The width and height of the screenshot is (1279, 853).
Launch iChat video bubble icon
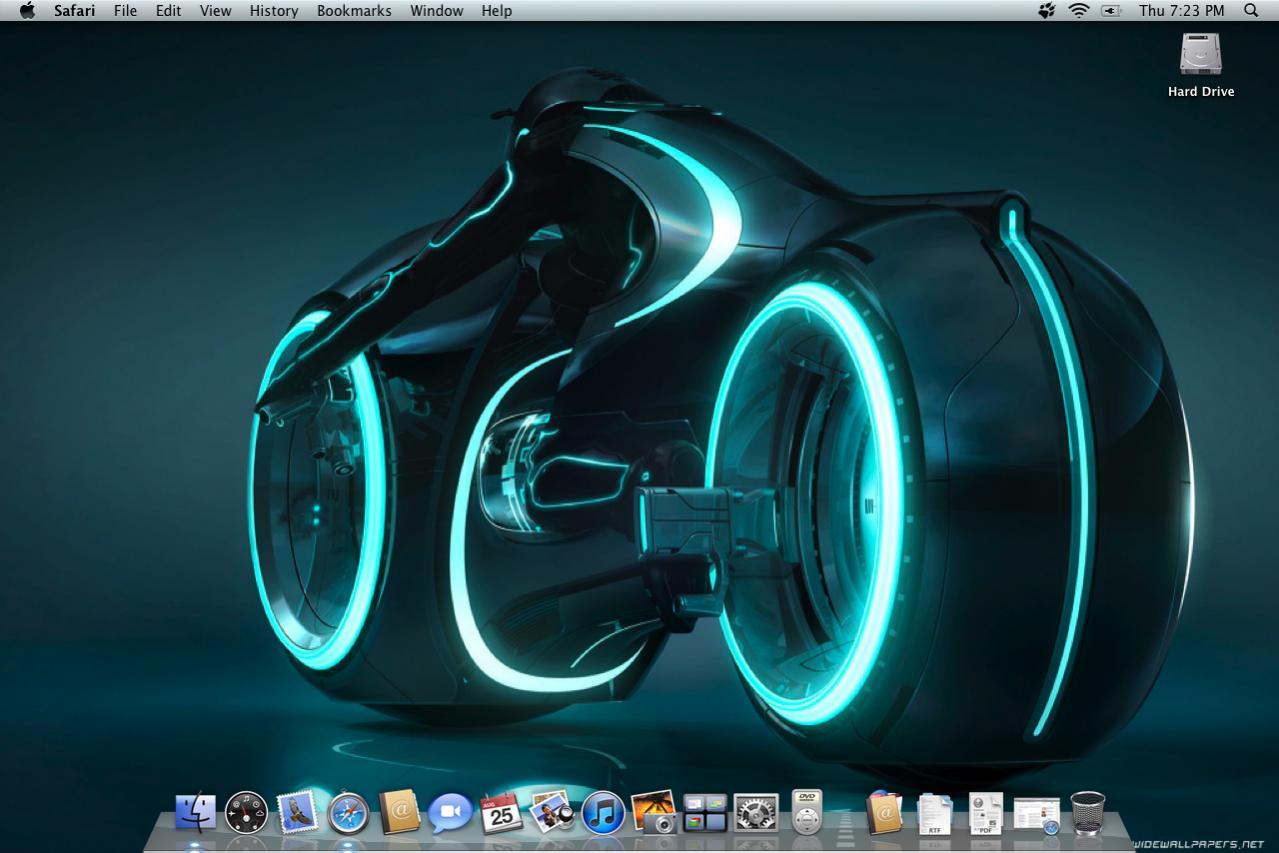pos(450,813)
